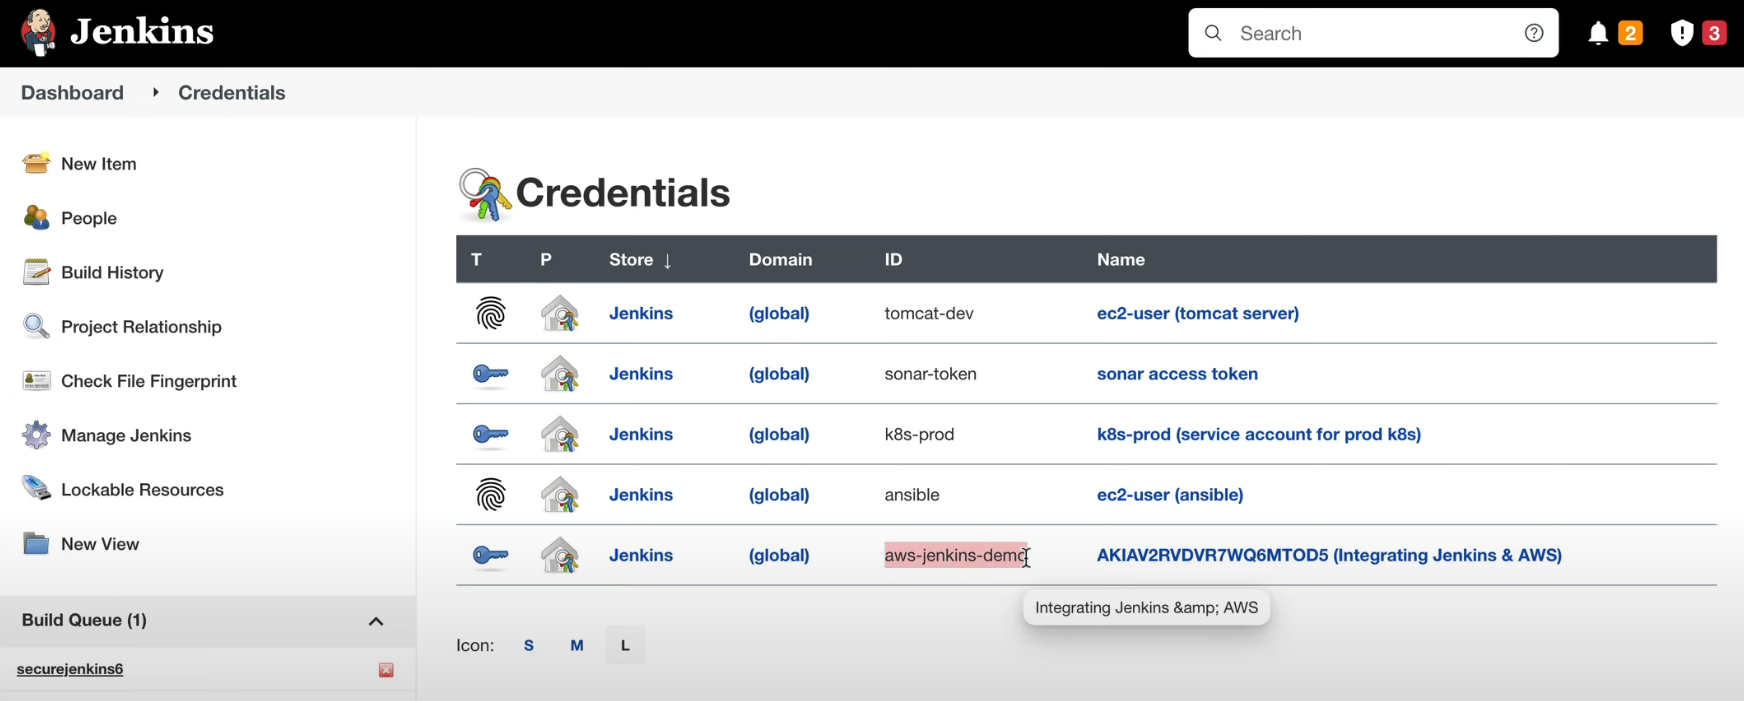Click the Project Relationship magnifier icon
The image size is (1744, 701).
[37, 326]
